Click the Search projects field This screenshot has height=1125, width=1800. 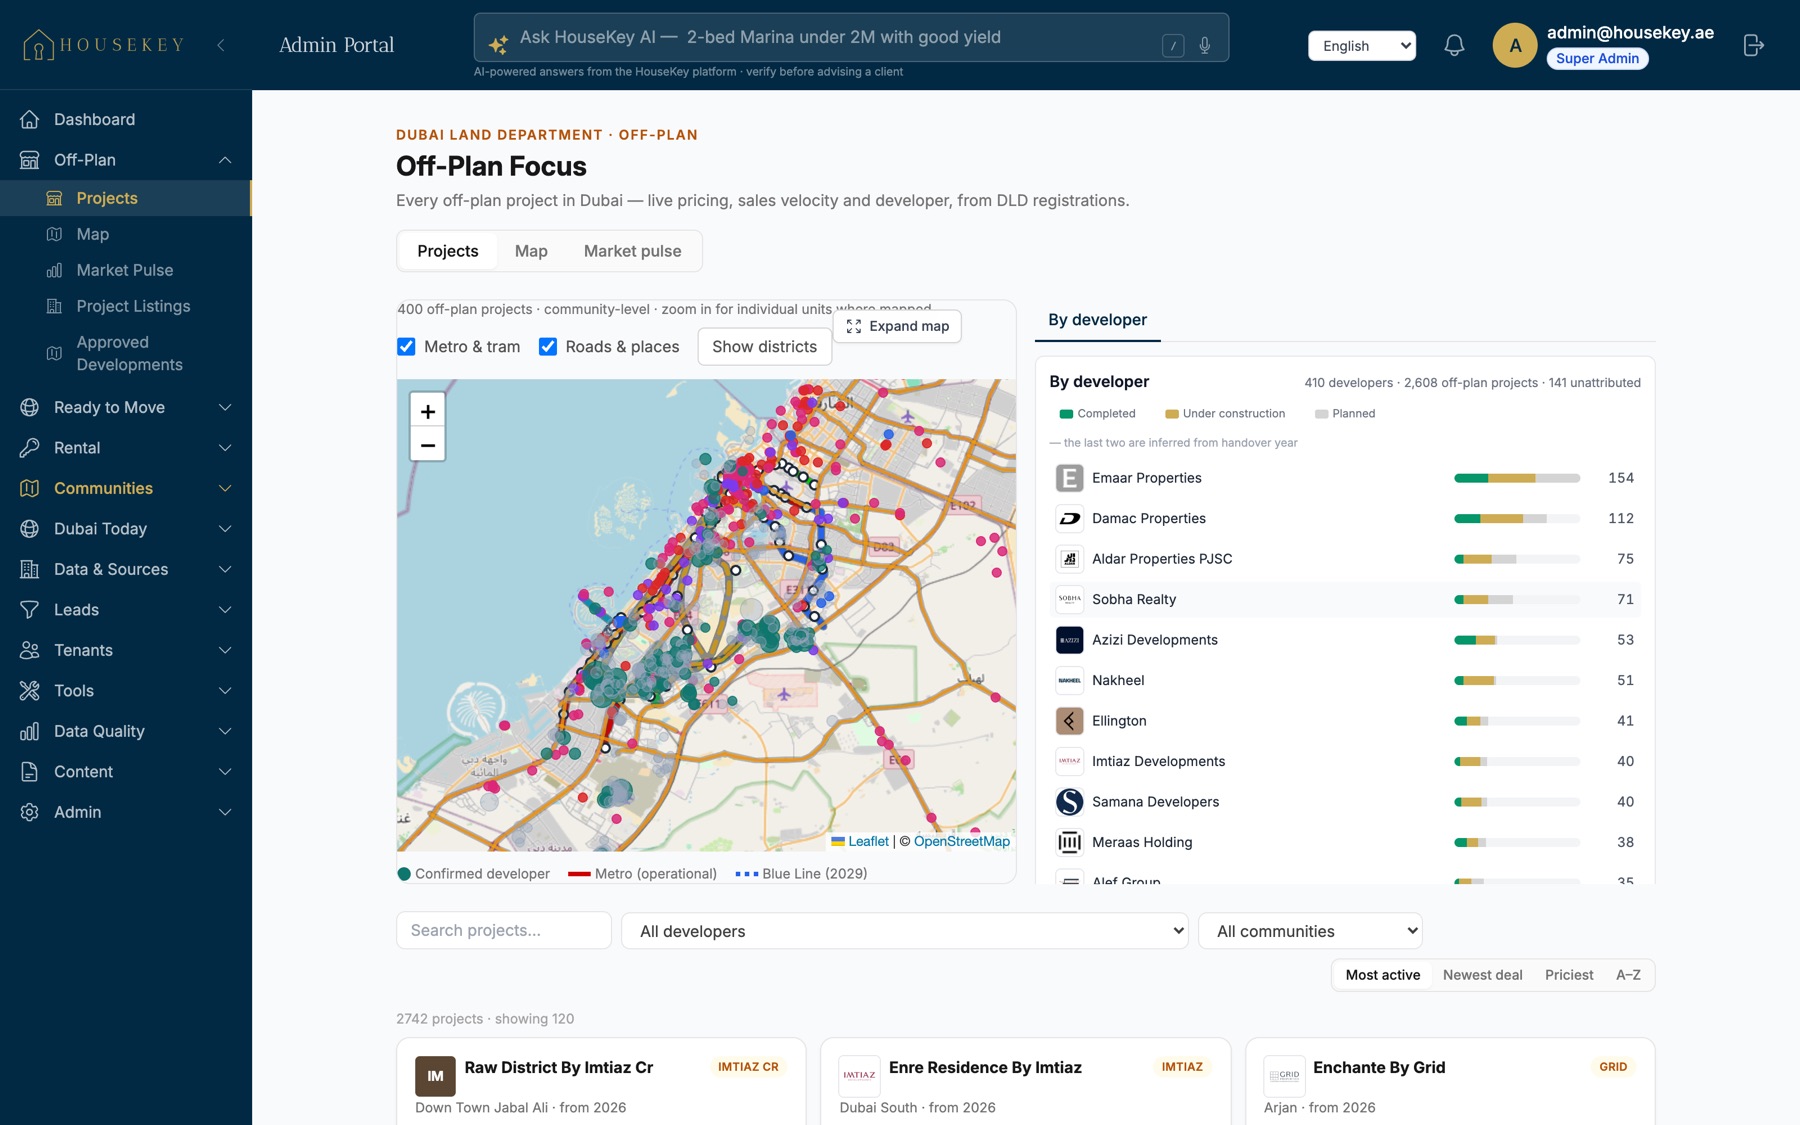(504, 930)
